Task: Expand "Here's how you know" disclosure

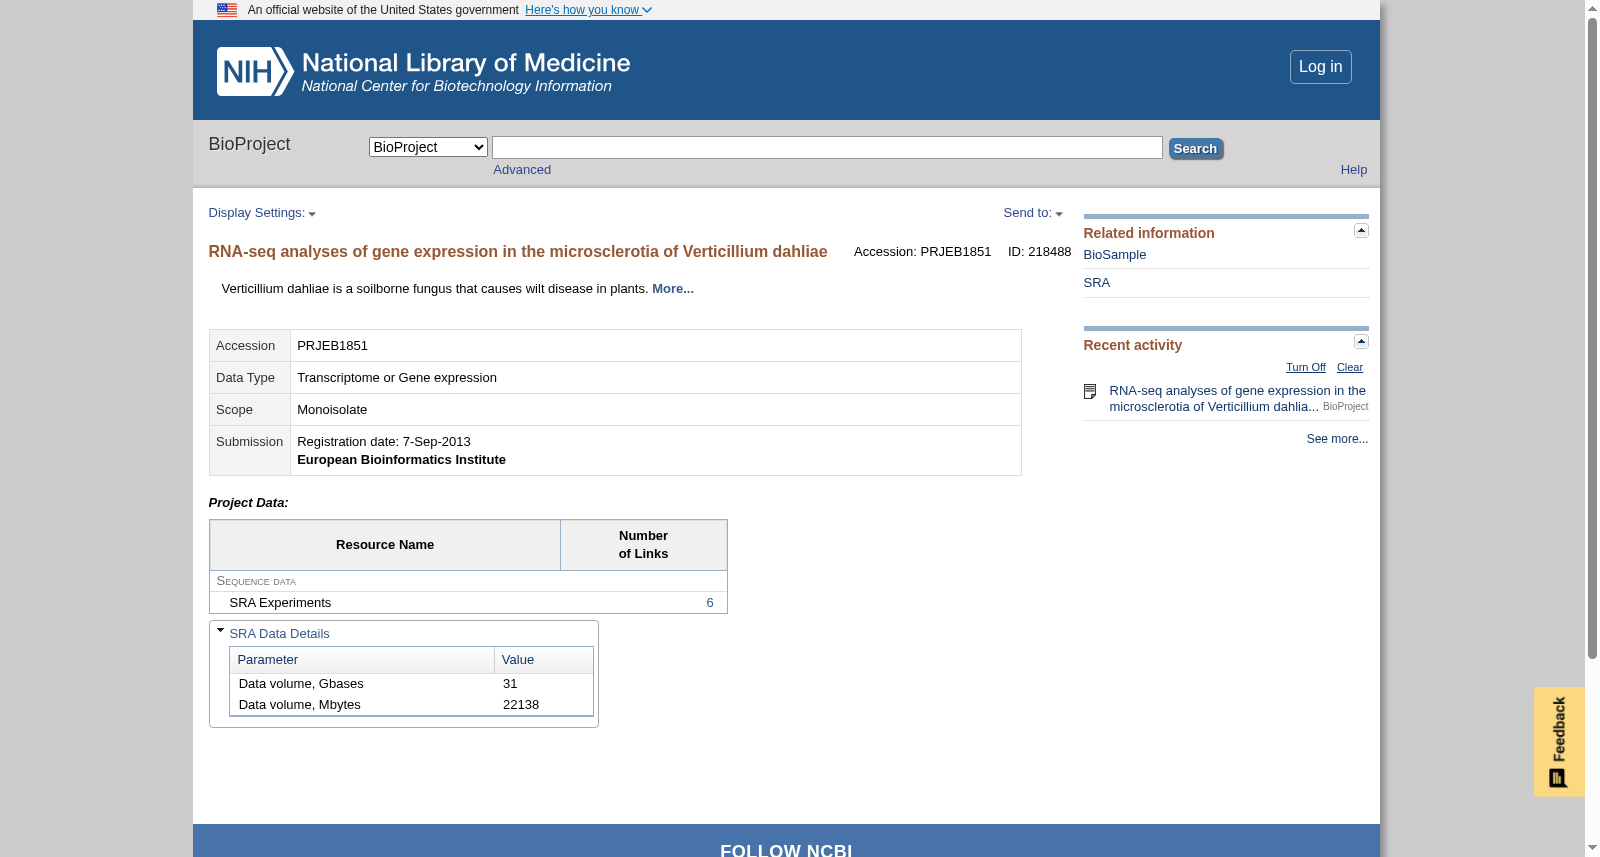Action: coord(588,10)
